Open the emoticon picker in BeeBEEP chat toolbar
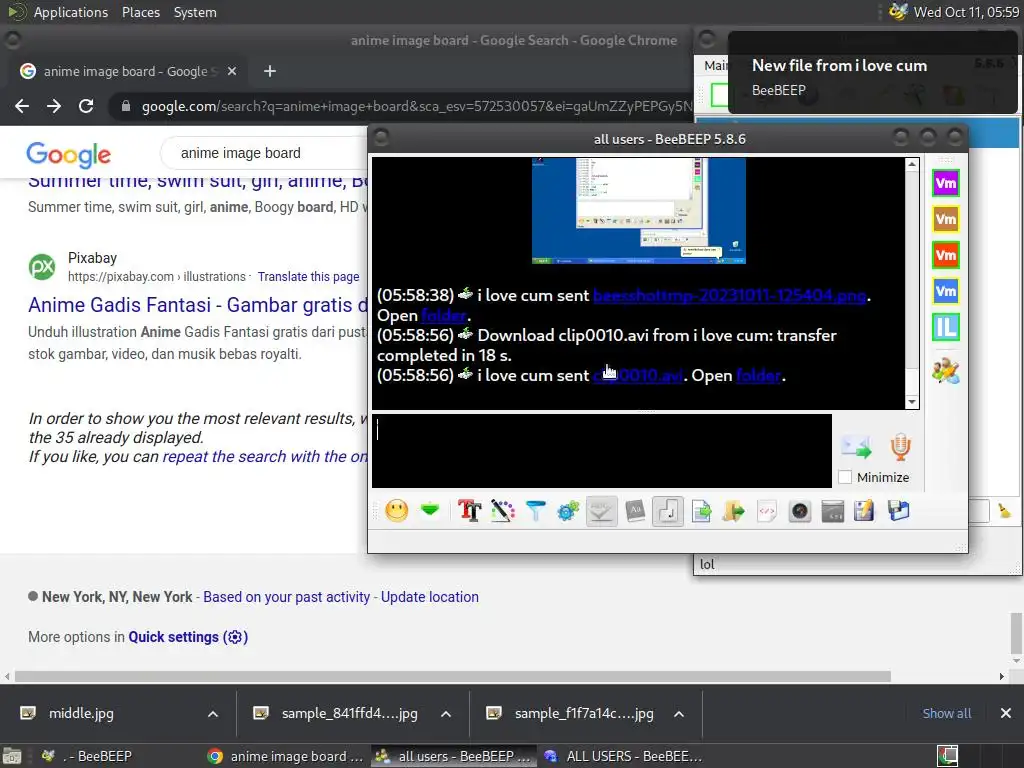This screenshot has width=1024, height=768. pyautogui.click(x=396, y=511)
